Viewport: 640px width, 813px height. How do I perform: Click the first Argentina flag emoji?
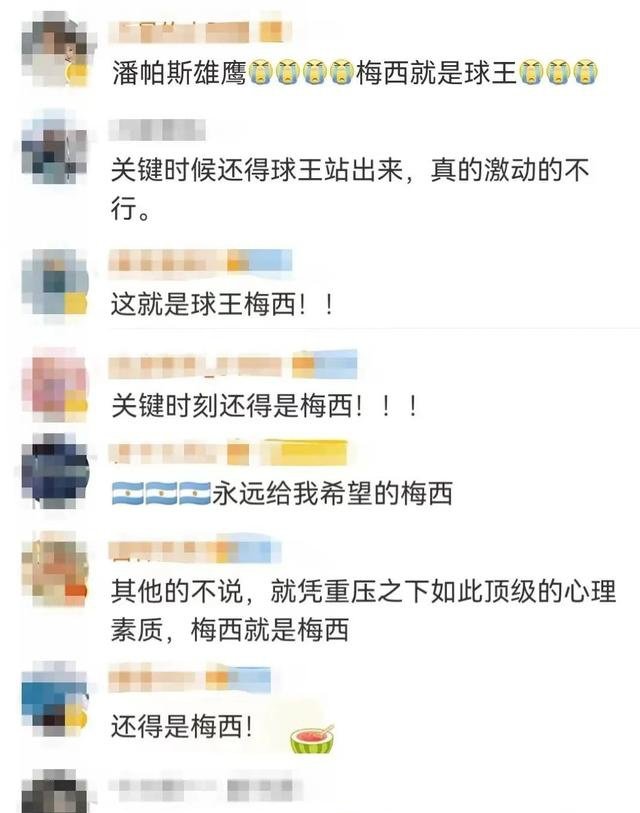(x=128, y=493)
